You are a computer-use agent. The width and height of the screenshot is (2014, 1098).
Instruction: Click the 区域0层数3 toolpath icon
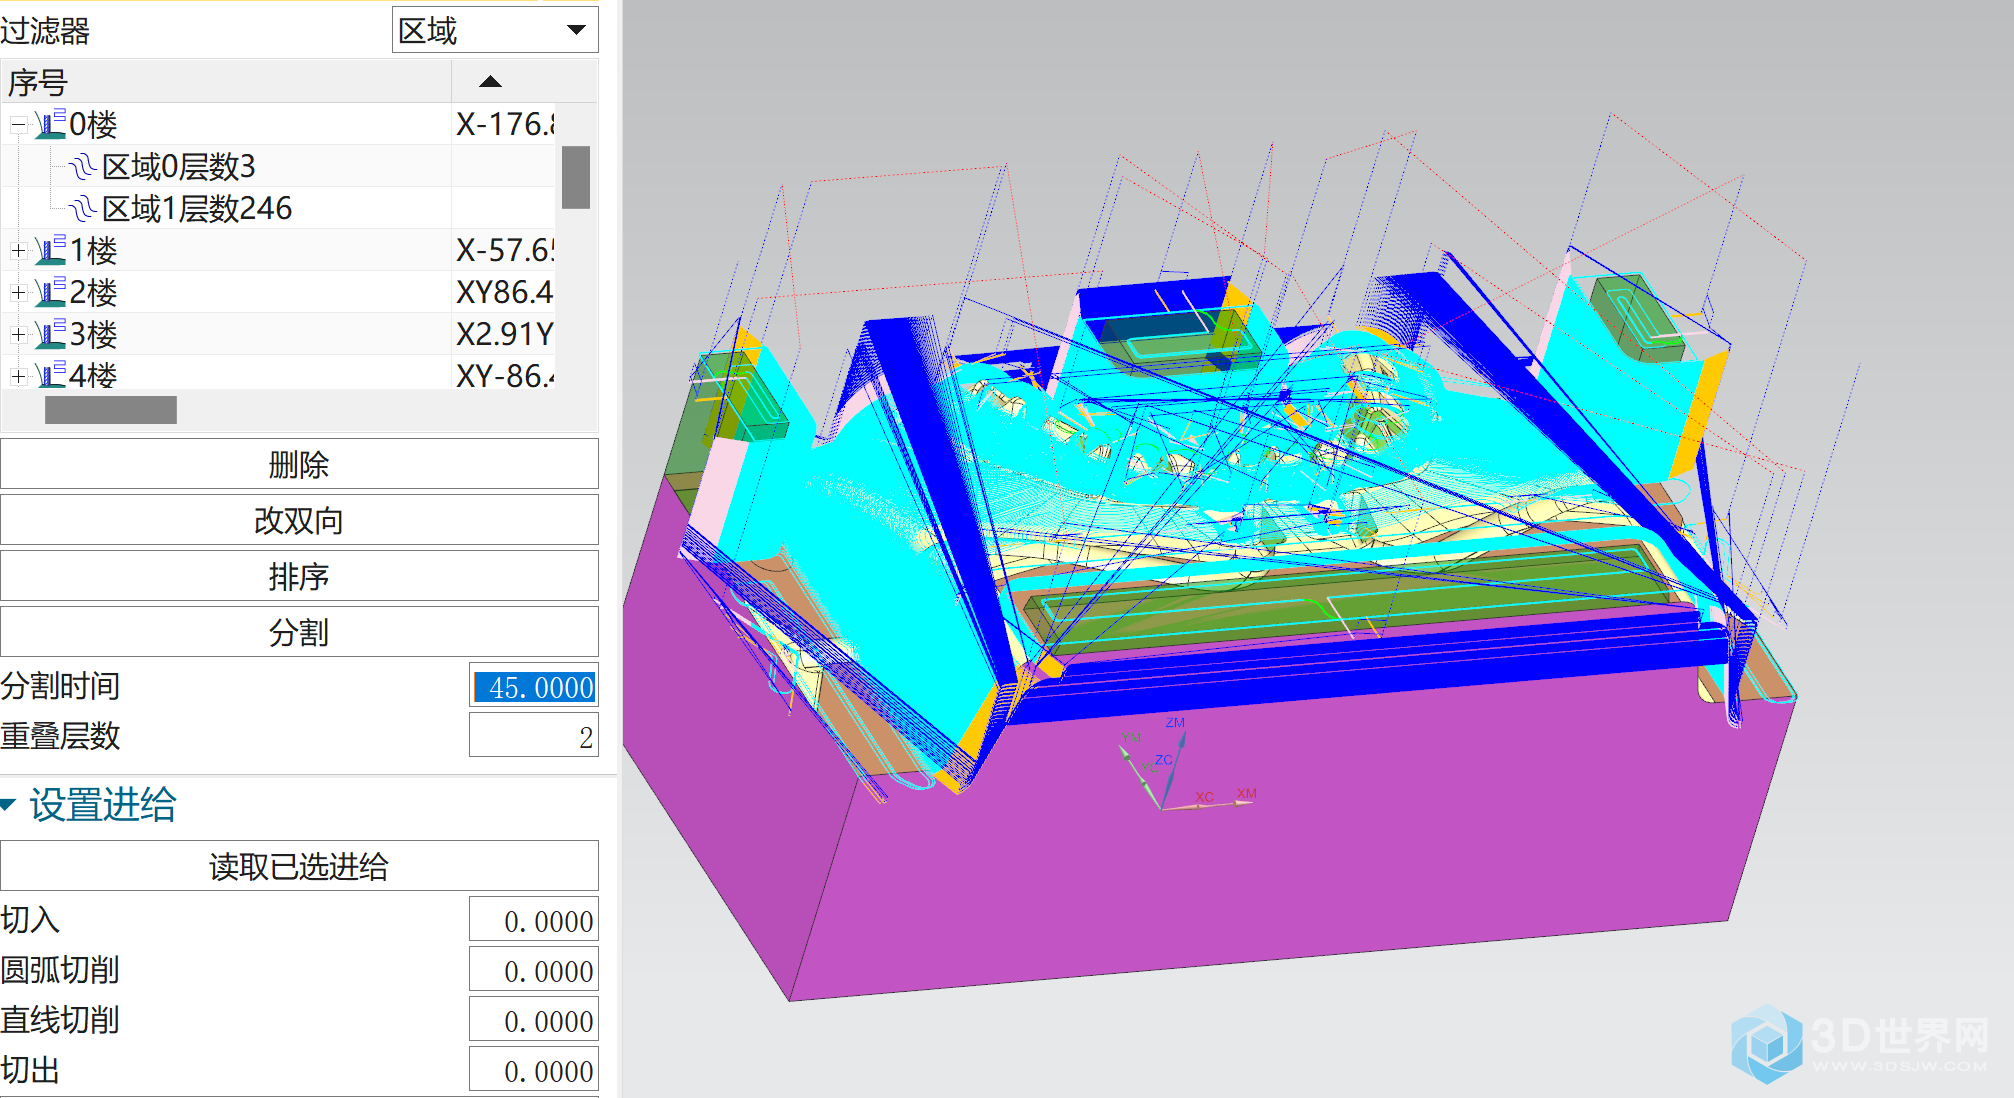[83, 166]
